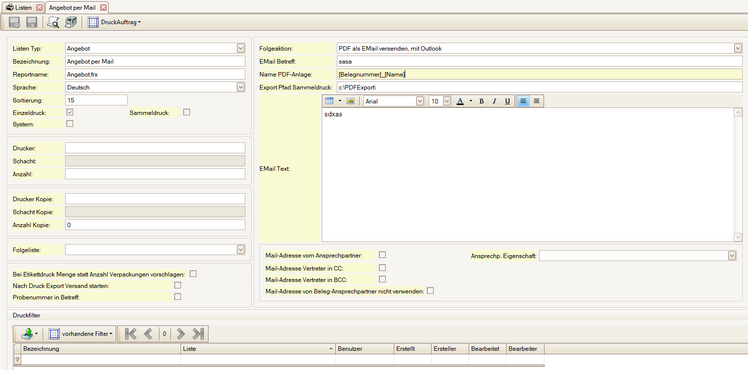Check Mail-Adresse Vertreter in BCC
The height and width of the screenshot is (370, 748).
(382, 279)
